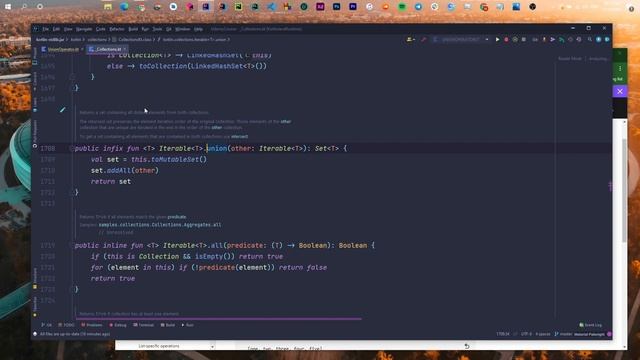The image size is (640, 360).
Task: Click the master Git branch widget
Action: 563,334
